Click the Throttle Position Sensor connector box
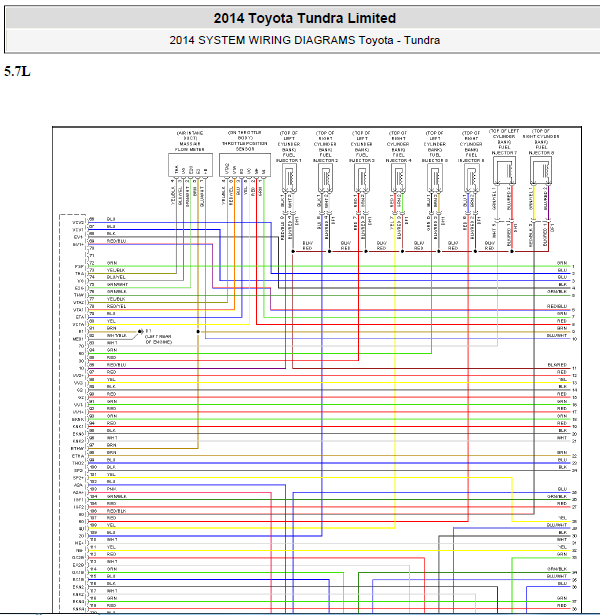 click(245, 165)
